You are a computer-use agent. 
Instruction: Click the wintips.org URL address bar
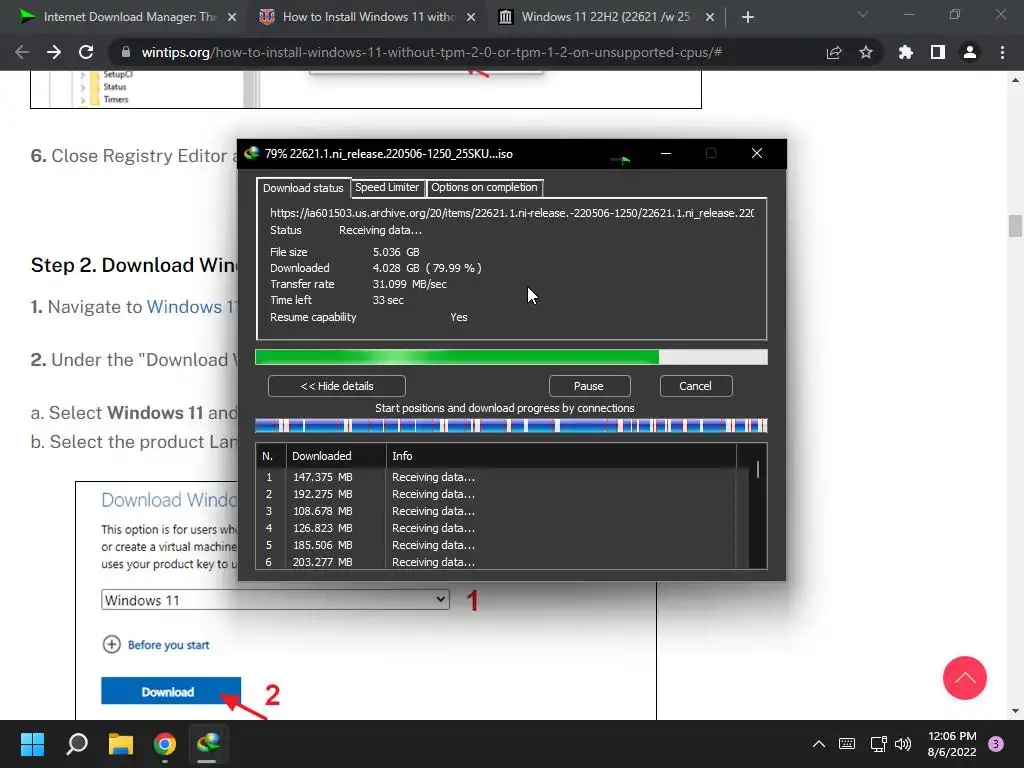431,52
